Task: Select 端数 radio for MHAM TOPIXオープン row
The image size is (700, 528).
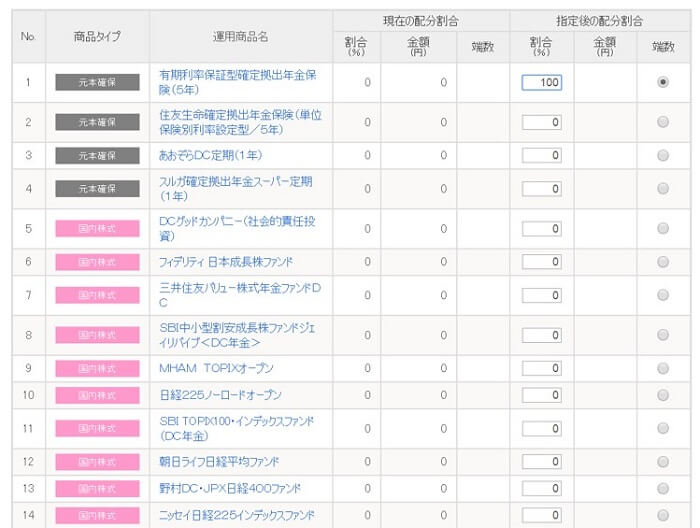Action: (663, 368)
